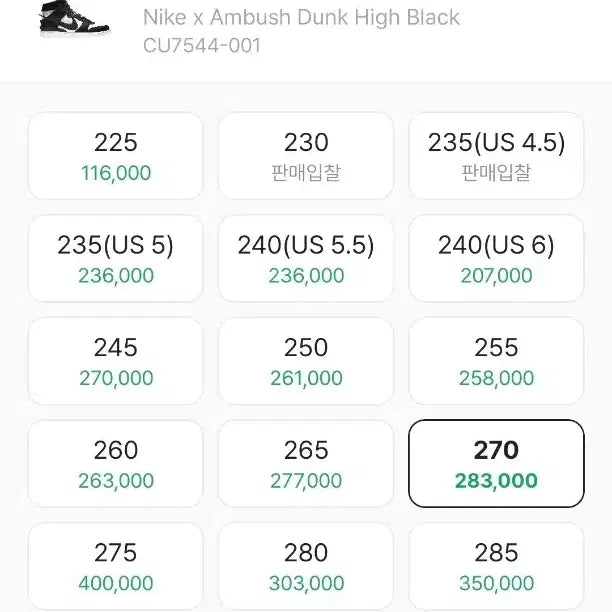Click the CU7544-001 model number
The width and height of the screenshot is (612, 612).
202,45
